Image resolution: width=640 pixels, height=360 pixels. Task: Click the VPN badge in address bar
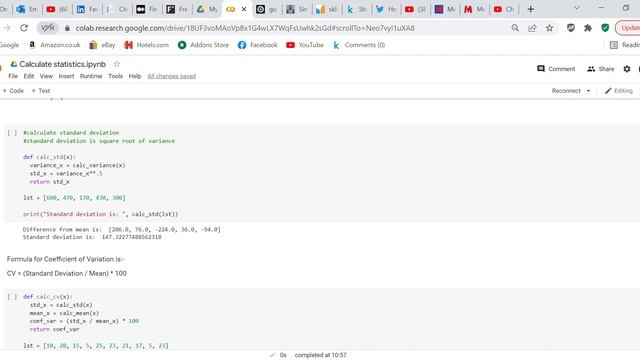tap(48, 28)
